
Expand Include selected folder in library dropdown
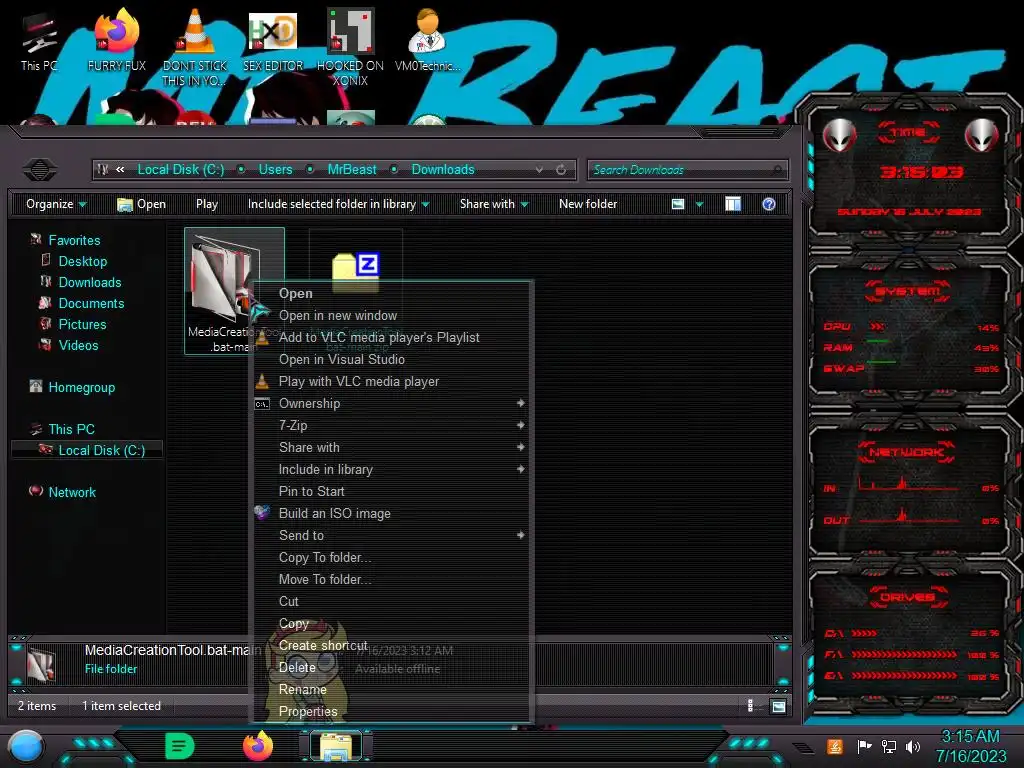coord(338,204)
